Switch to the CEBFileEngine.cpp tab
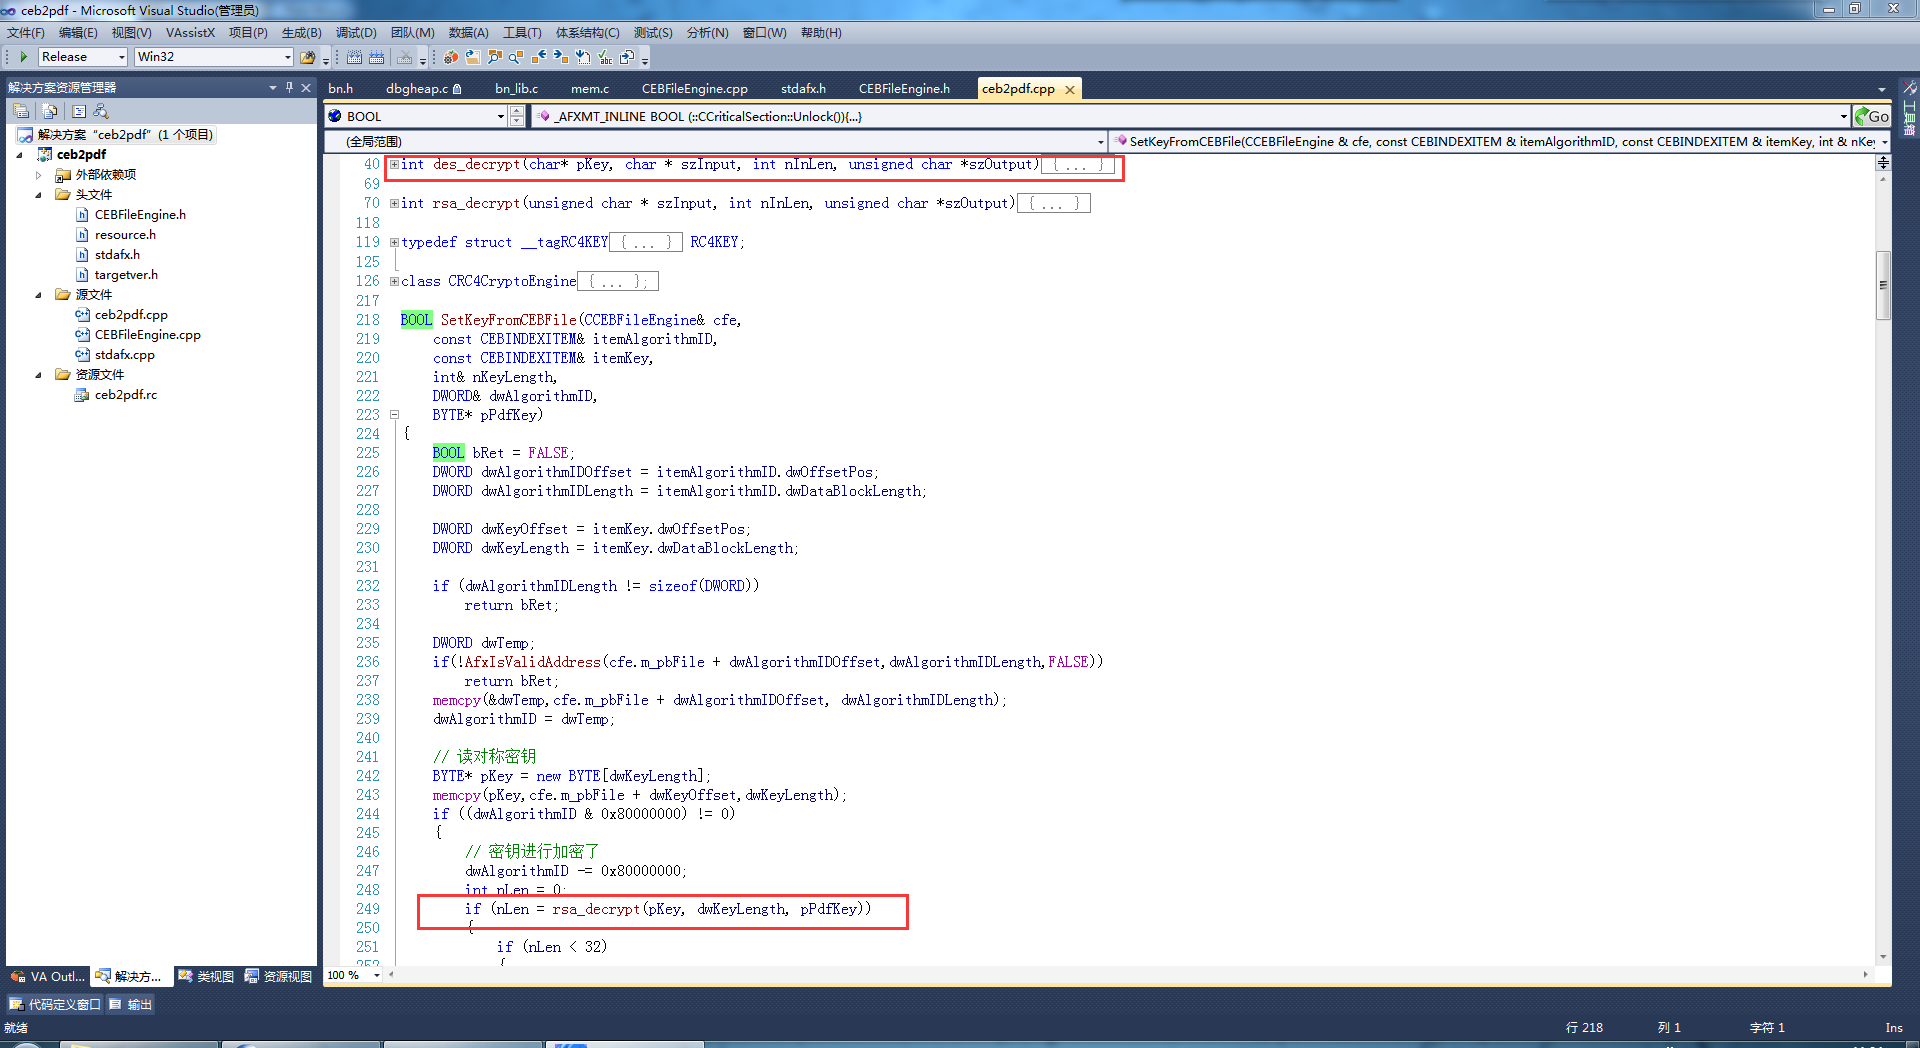This screenshot has height=1048, width=1920. click(x=694, y=89)
